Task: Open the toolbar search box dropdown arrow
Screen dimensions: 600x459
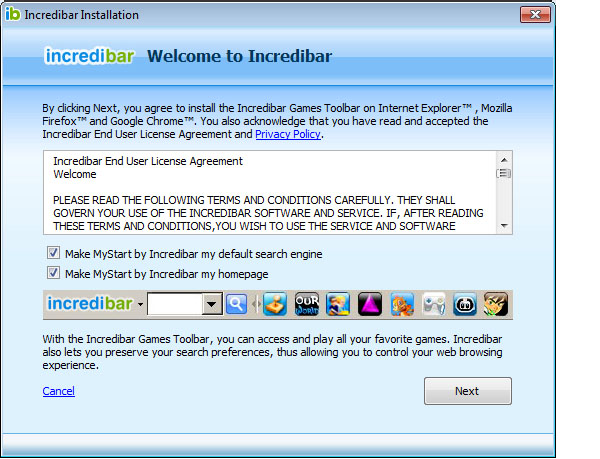Action: point(212,304)
